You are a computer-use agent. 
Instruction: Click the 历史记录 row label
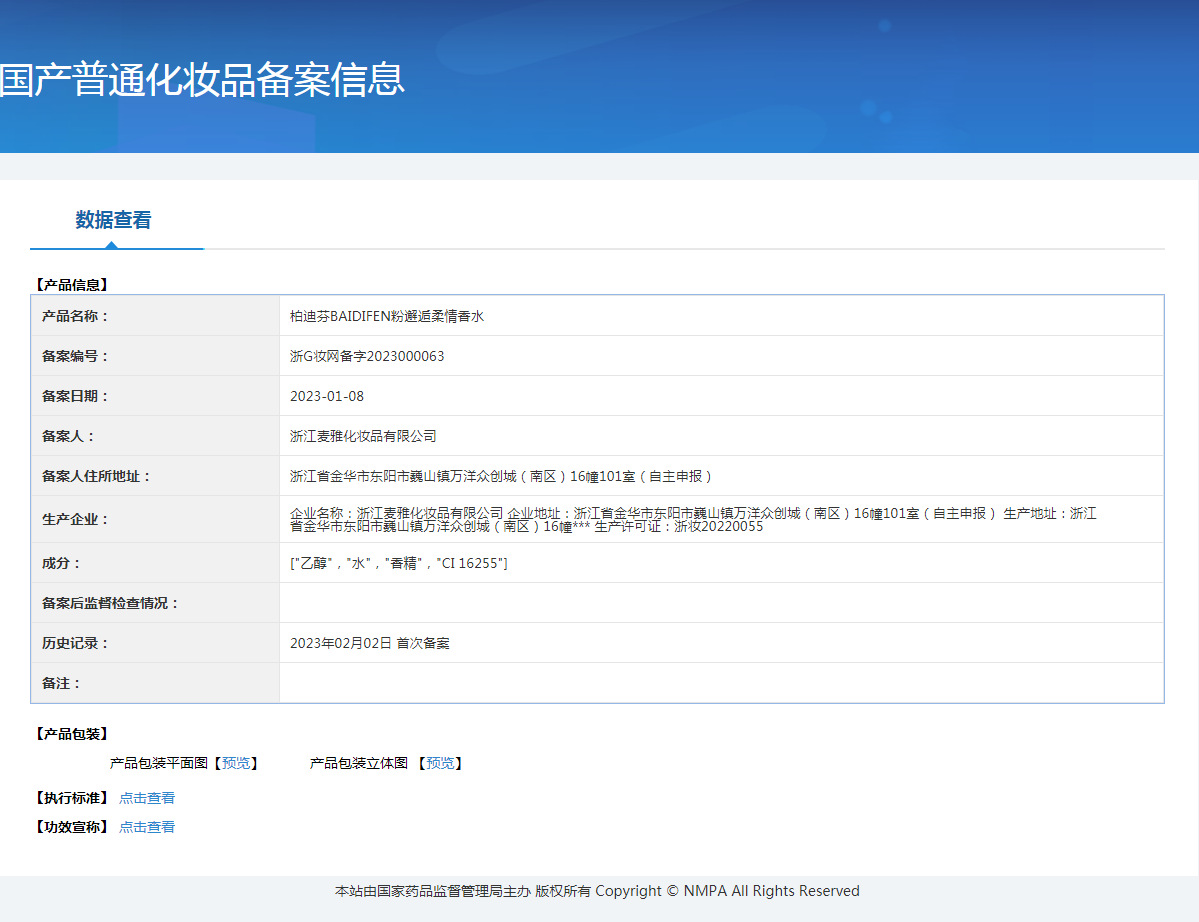[x=75, y=643]
